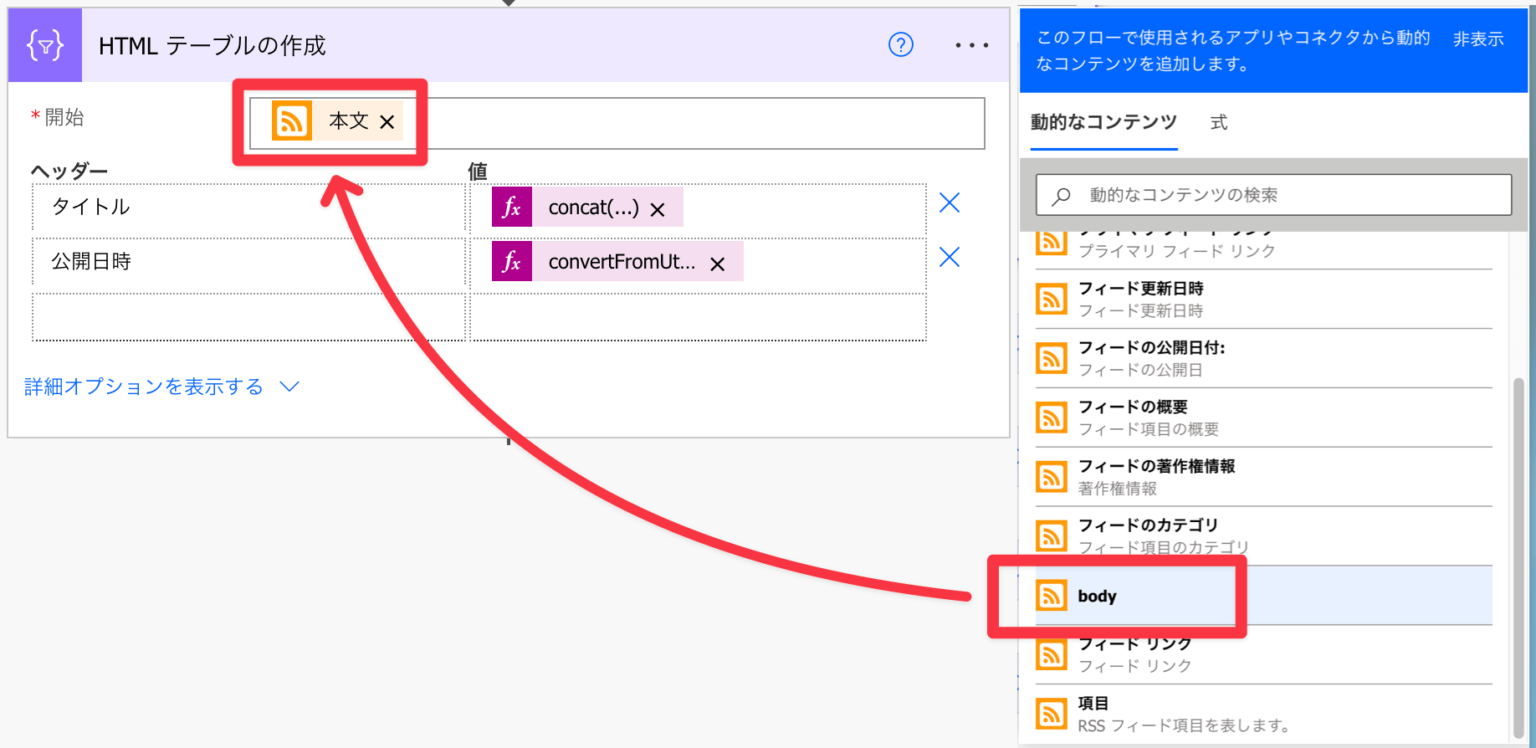The height and width of the screenshot is (748, 1536).
Task: Click the RSS icon beside フィードの概要
Action: (1051, 418)
